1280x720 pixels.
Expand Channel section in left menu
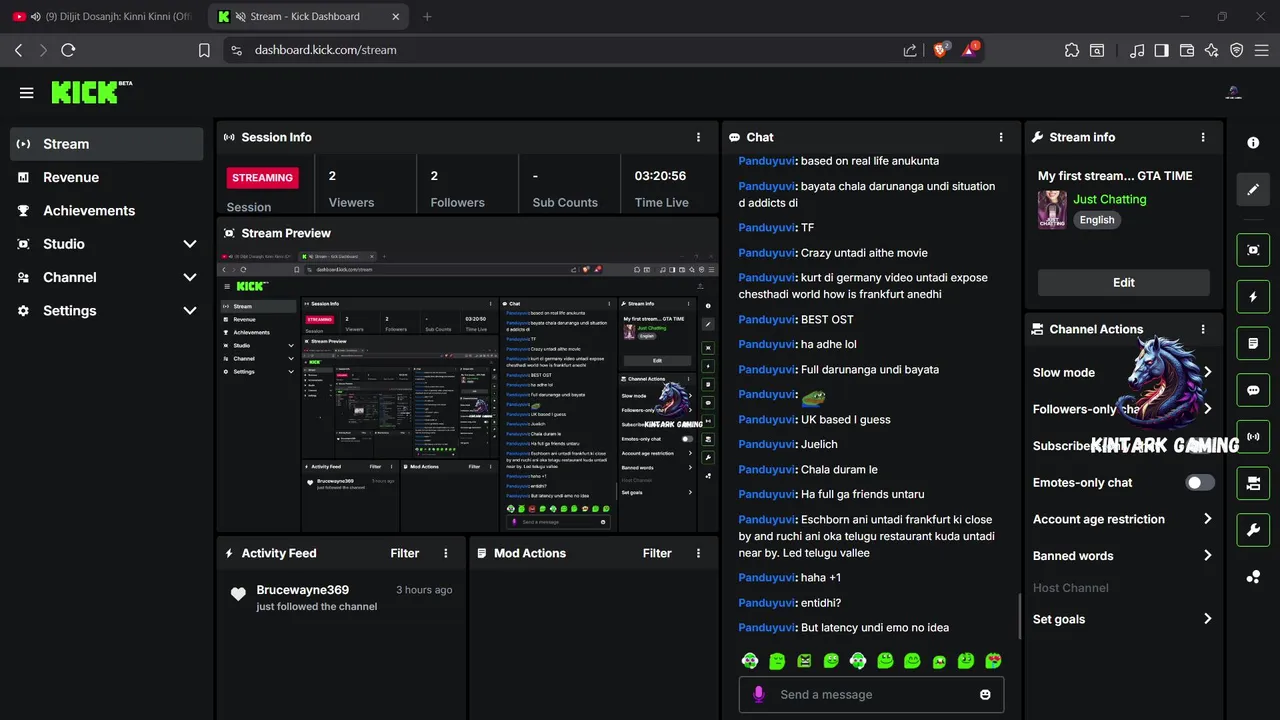point(190,277)
